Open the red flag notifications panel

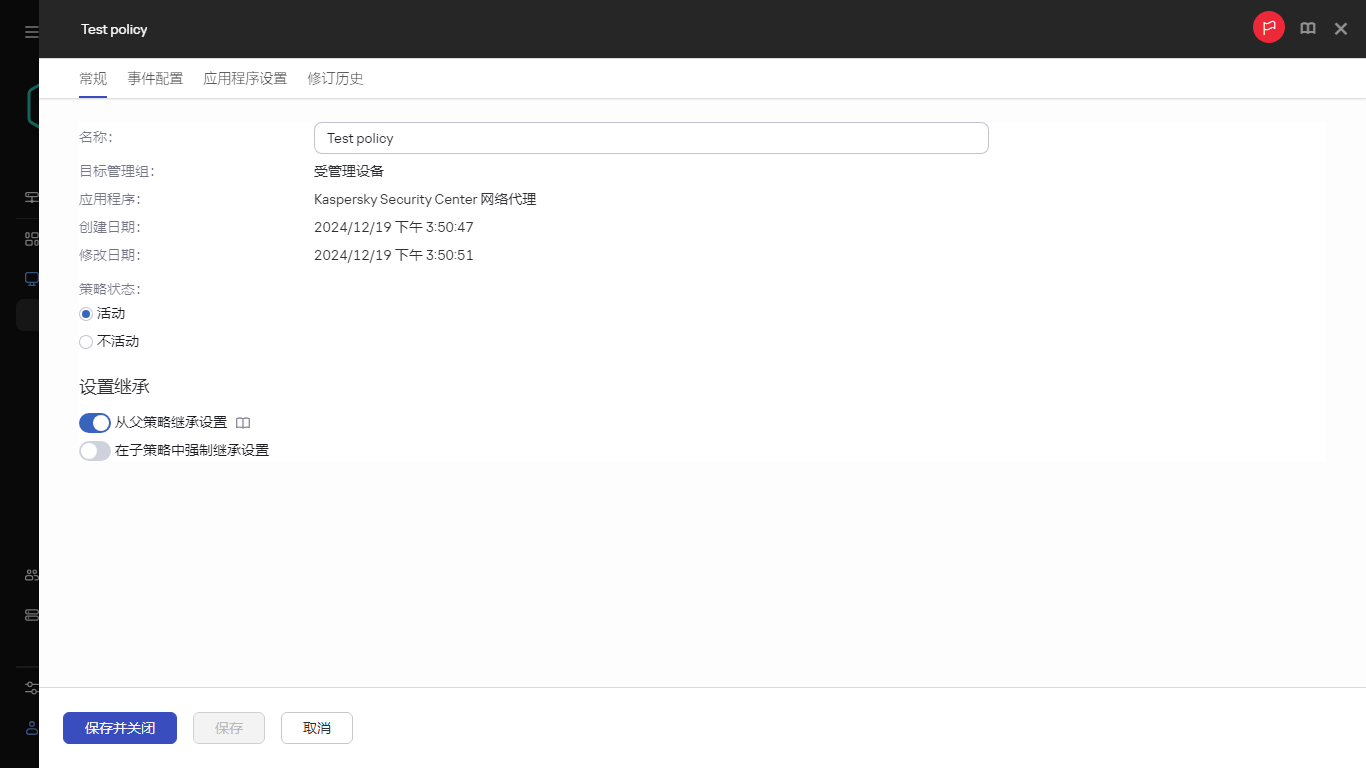point(1268,27)
